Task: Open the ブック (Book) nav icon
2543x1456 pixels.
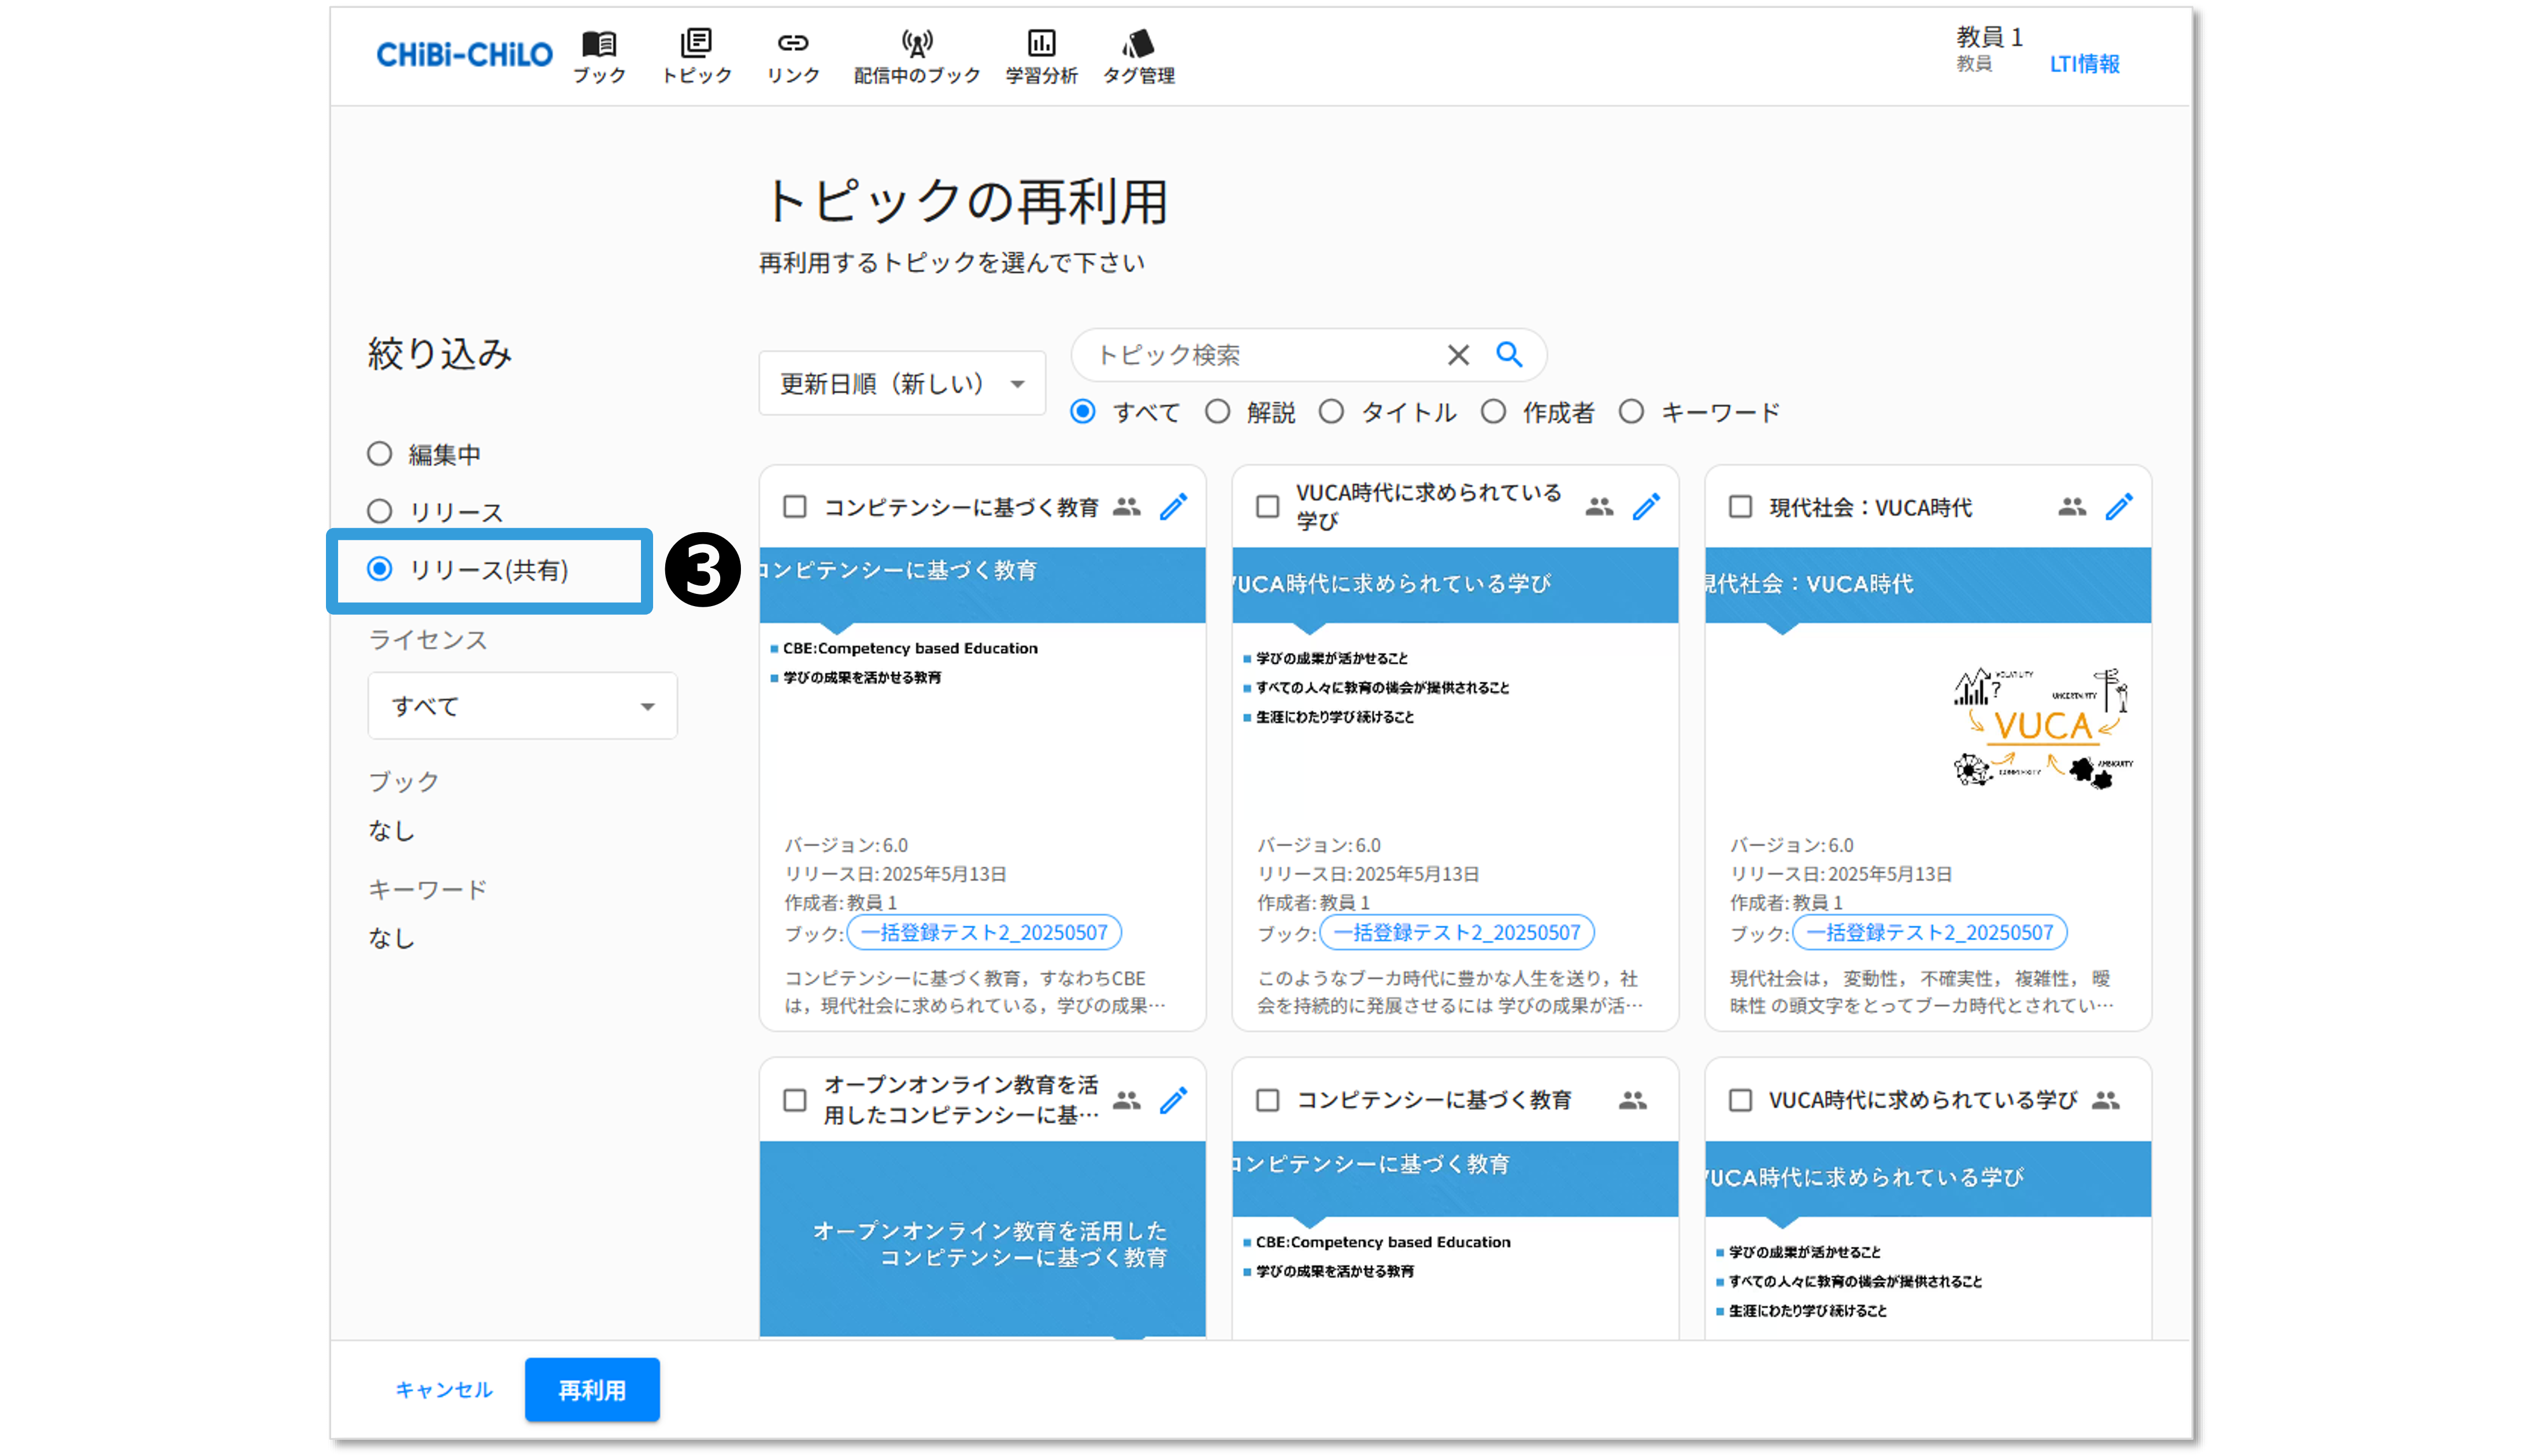Action: (x=599, y=45)
